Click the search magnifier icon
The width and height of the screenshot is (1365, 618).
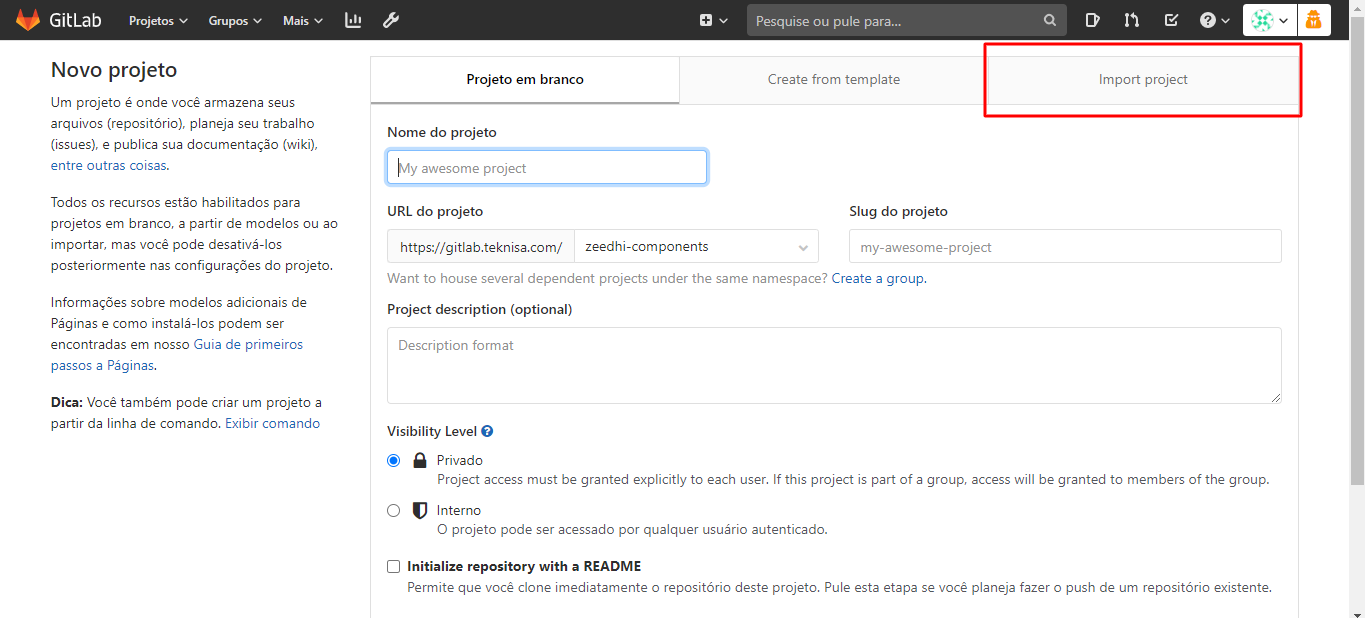point(1050,20)
